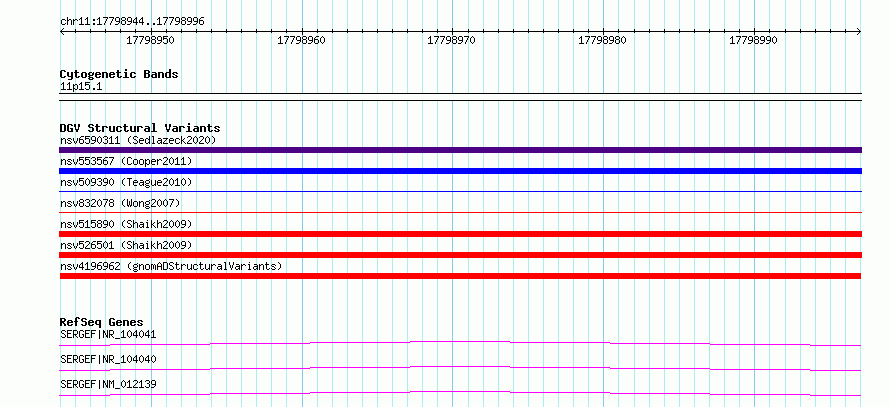Select the 11p15.1 band label
Image resolution: width=890 pixels, height=407 pixels.
coord(81,87)
